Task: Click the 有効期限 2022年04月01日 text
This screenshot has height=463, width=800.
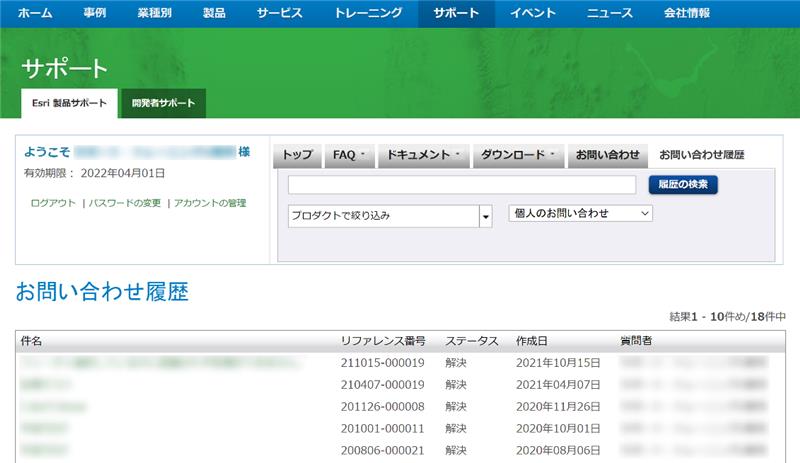Action: coord(94,174)
